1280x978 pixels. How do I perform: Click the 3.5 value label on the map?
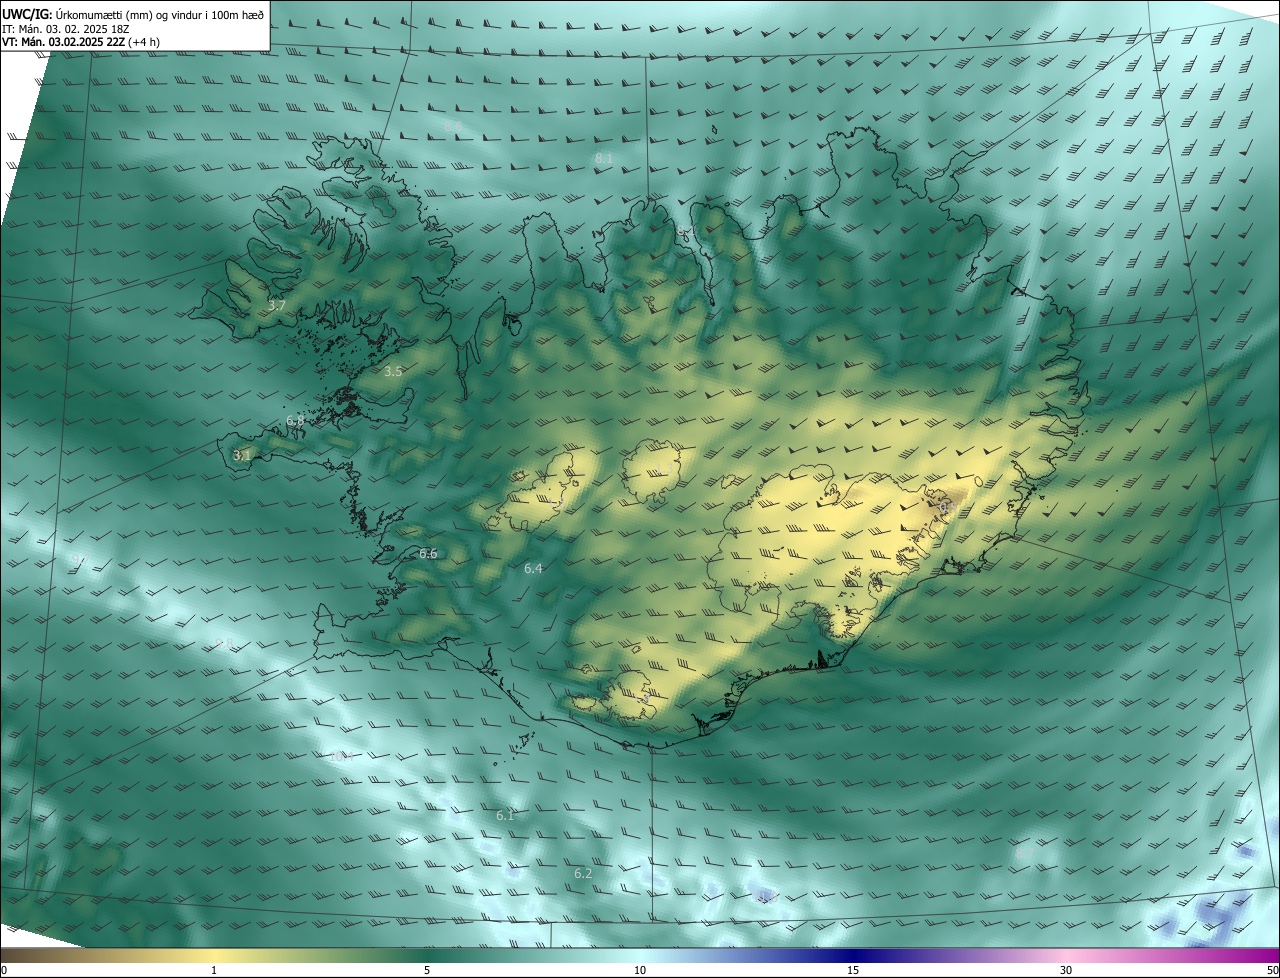point(393,371)
